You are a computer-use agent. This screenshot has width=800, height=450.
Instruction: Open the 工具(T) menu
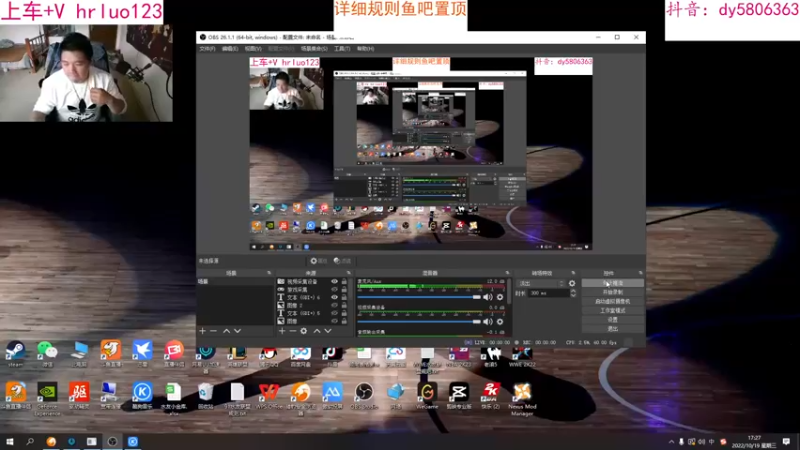[342, 48]
